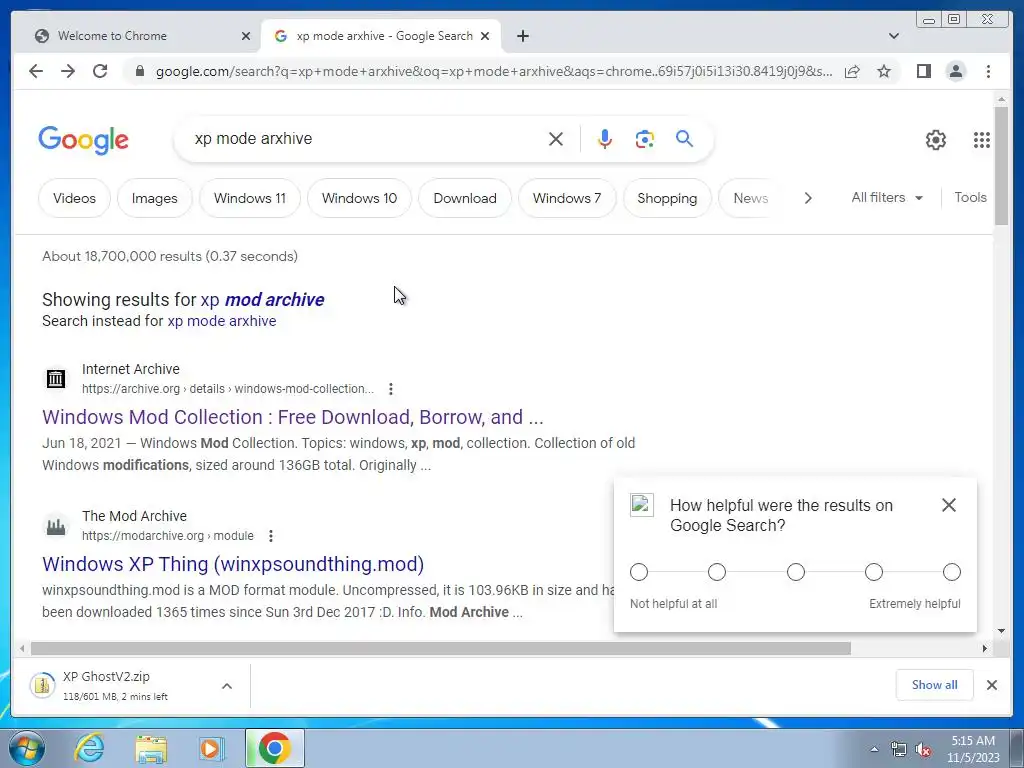Filter results by Shopping
This screenshot has width=1024, height=768.
tap(667, 198)
